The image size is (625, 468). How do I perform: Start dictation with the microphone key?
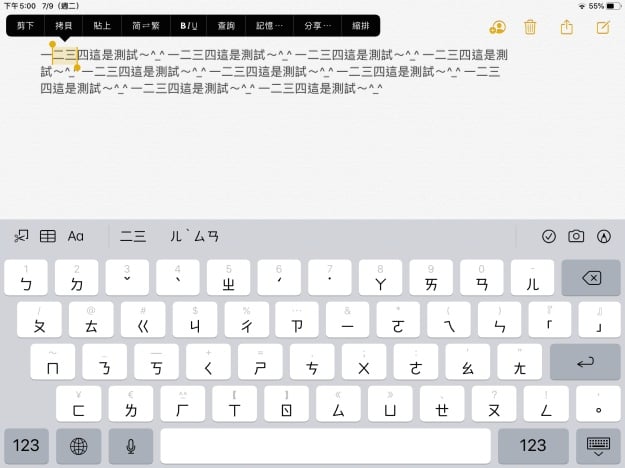pos(130,445)
